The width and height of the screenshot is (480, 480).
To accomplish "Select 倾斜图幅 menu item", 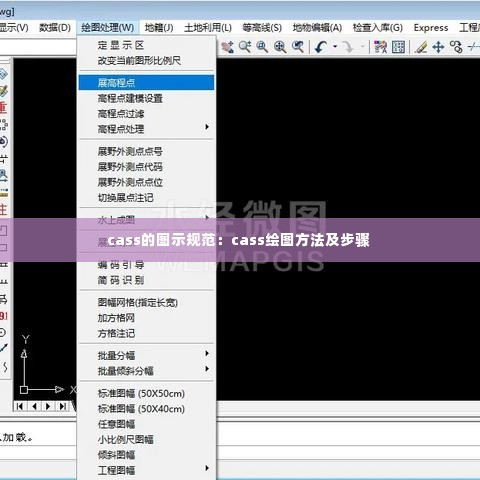I will click(146, 455).
